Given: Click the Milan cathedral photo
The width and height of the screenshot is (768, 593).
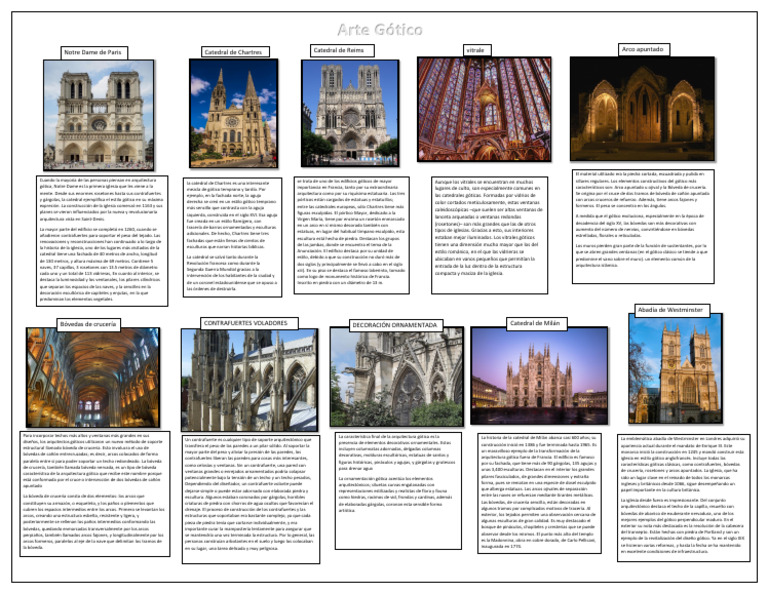Looking at the screenshot, I should [x=539, y=376].
